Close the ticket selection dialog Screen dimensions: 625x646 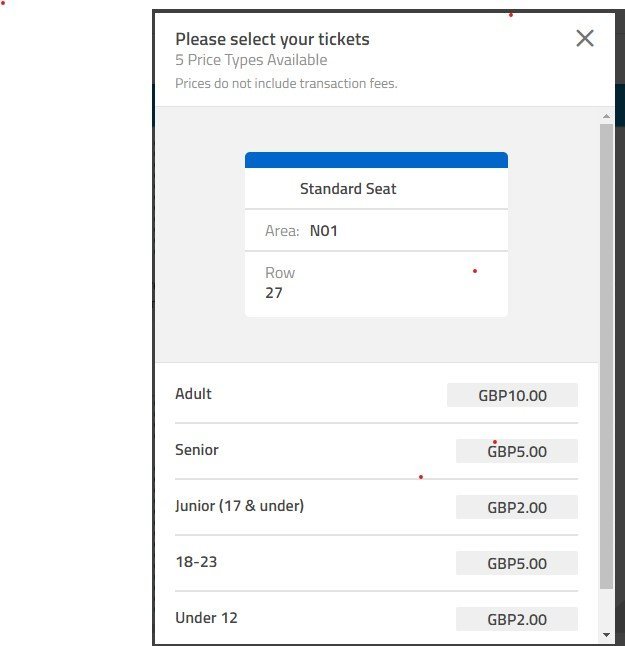pyautogui.click(x=585, y=38)
